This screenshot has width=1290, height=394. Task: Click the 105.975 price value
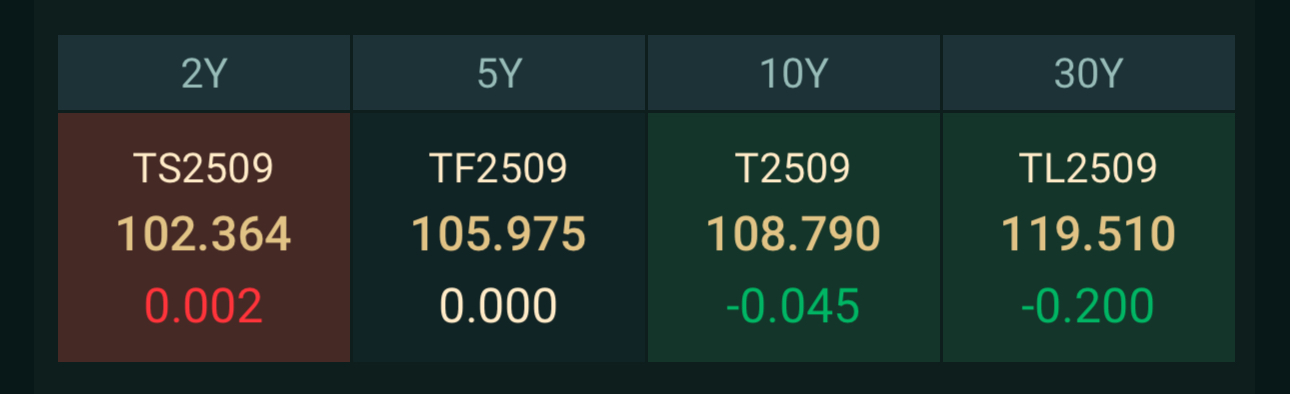pos(499,235)
